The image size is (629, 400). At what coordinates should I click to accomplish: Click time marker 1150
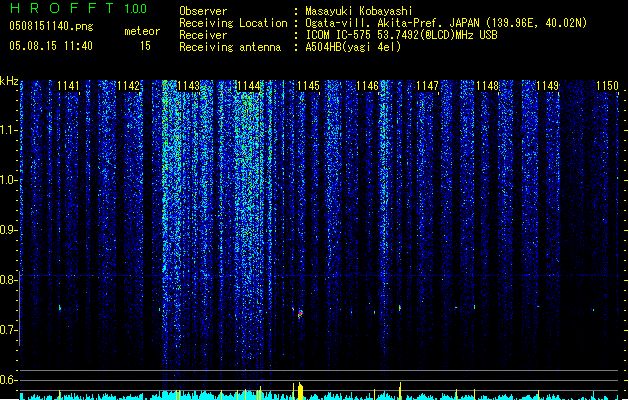[607, 86]
